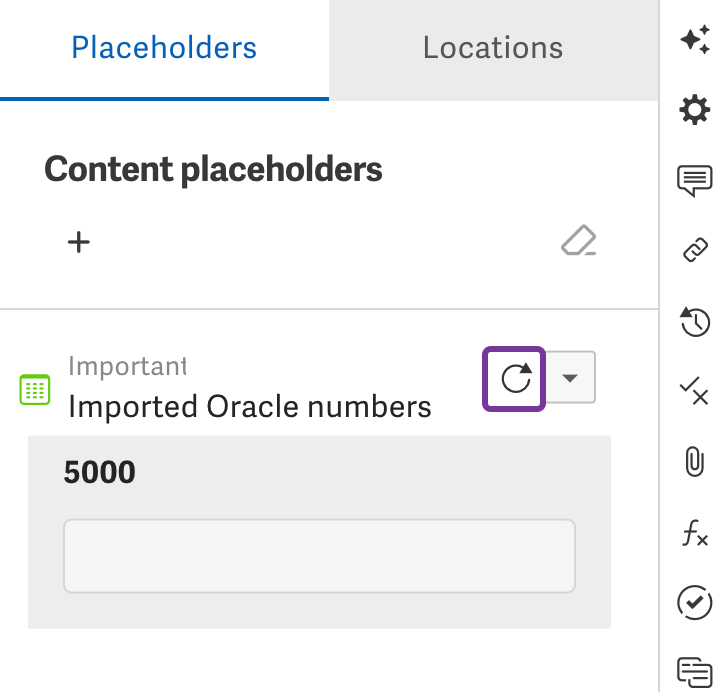Click the empty text field under 5000
This screenshot has height=692, width=728.
tap(319, 556)
